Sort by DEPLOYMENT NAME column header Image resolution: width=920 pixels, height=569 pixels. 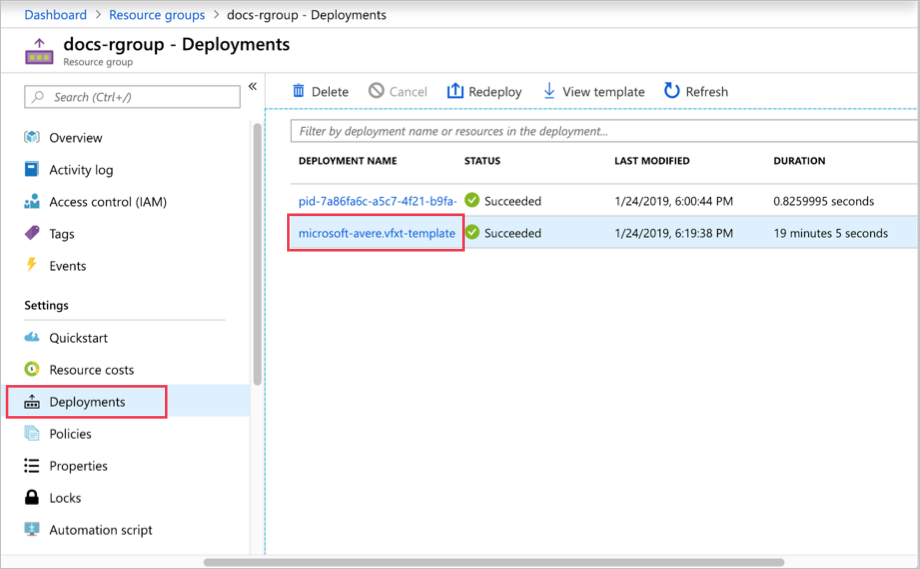click(347, 161)
